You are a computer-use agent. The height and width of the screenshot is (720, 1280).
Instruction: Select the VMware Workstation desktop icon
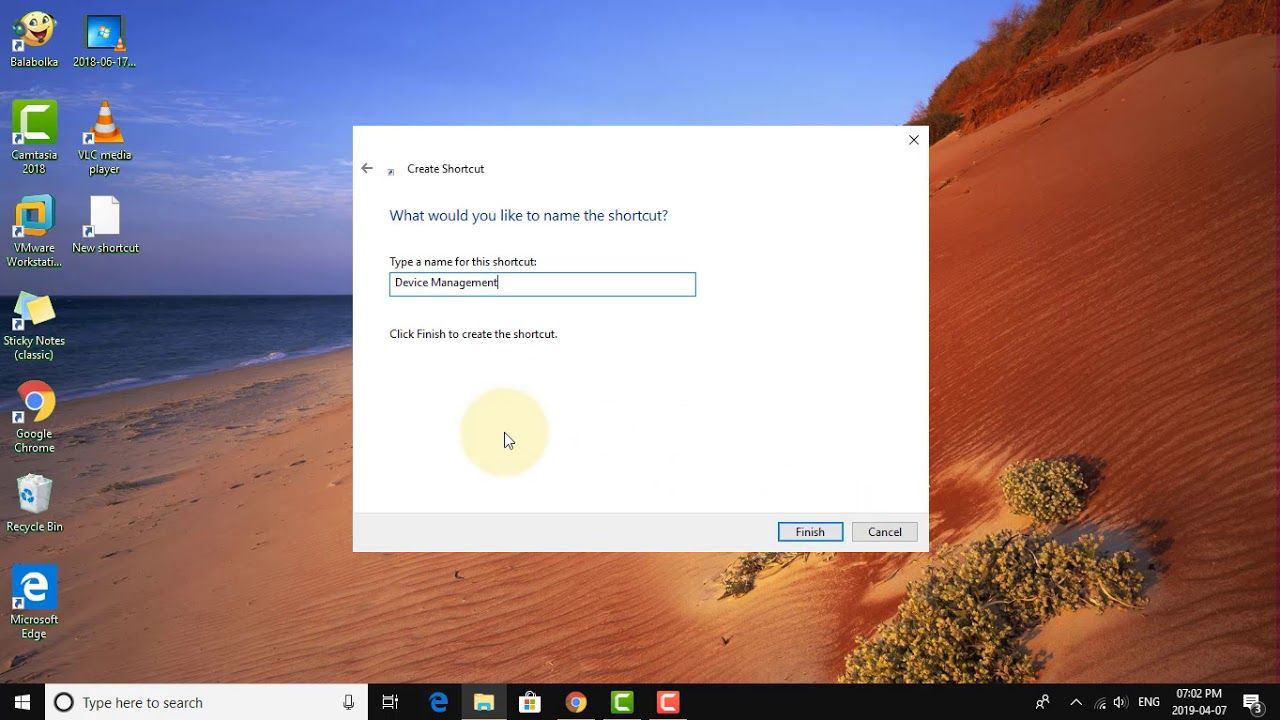pos(34,232)
